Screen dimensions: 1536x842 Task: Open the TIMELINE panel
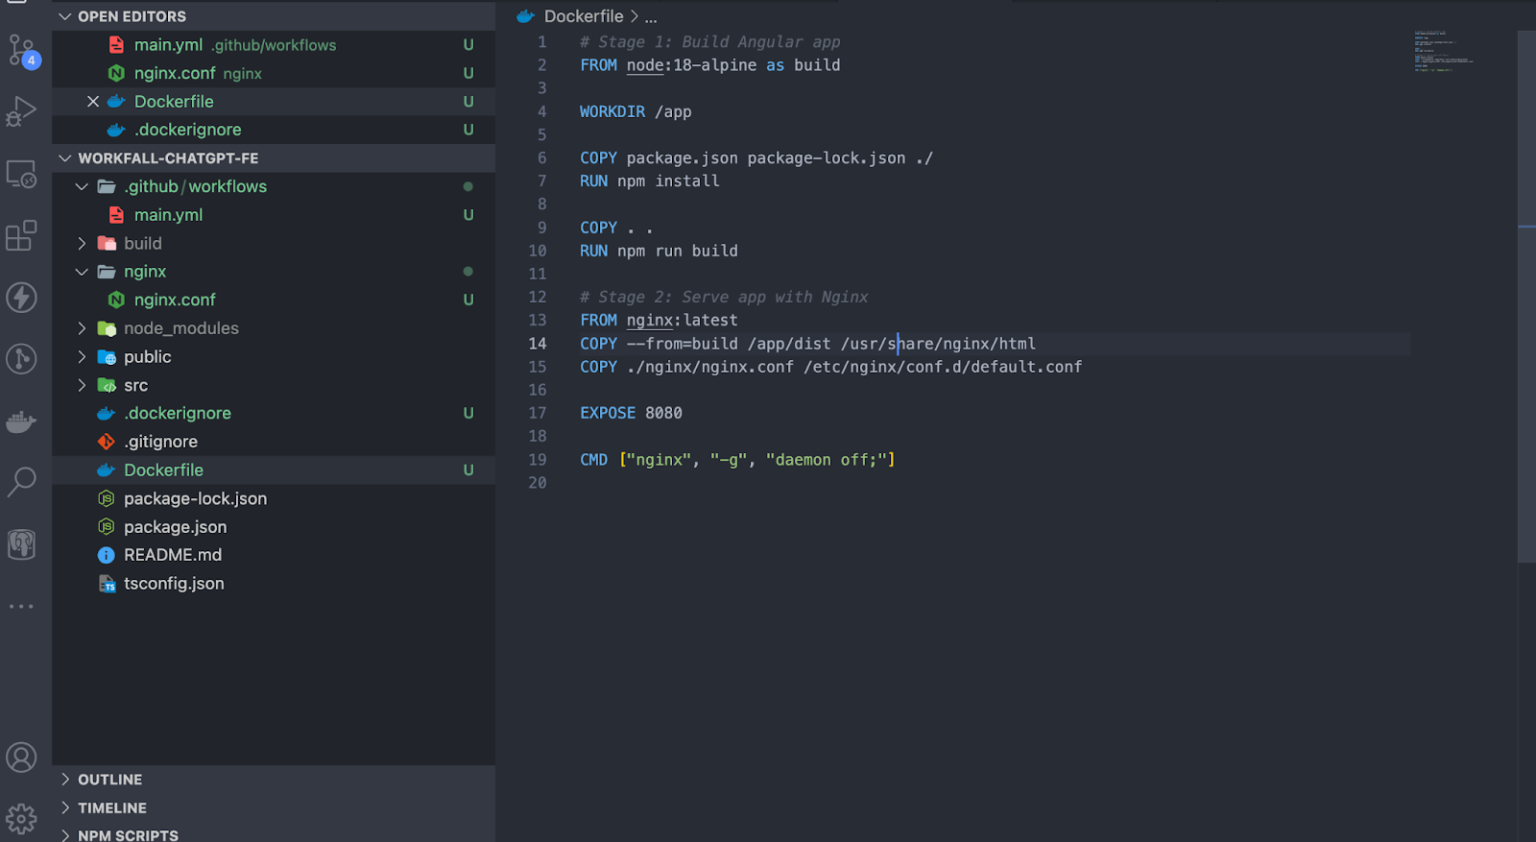110,807
